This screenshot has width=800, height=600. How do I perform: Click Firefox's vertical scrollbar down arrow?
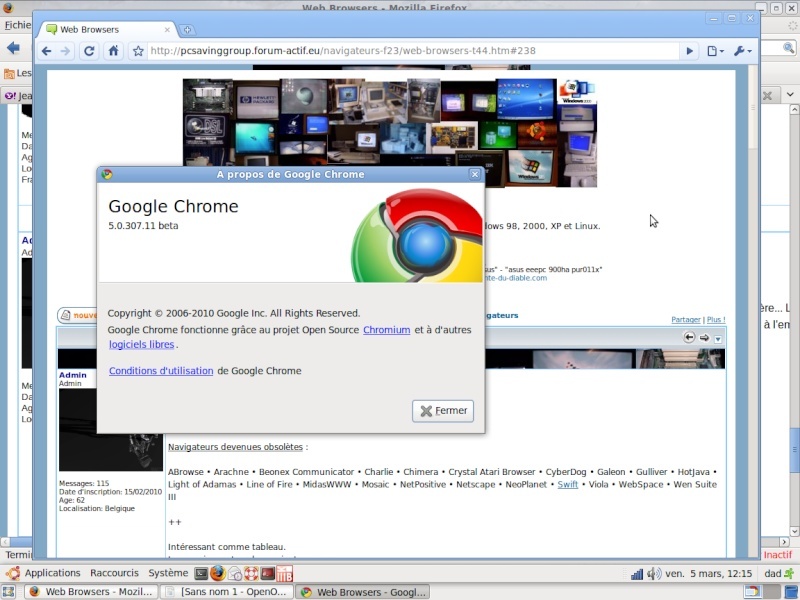(794, 532)
